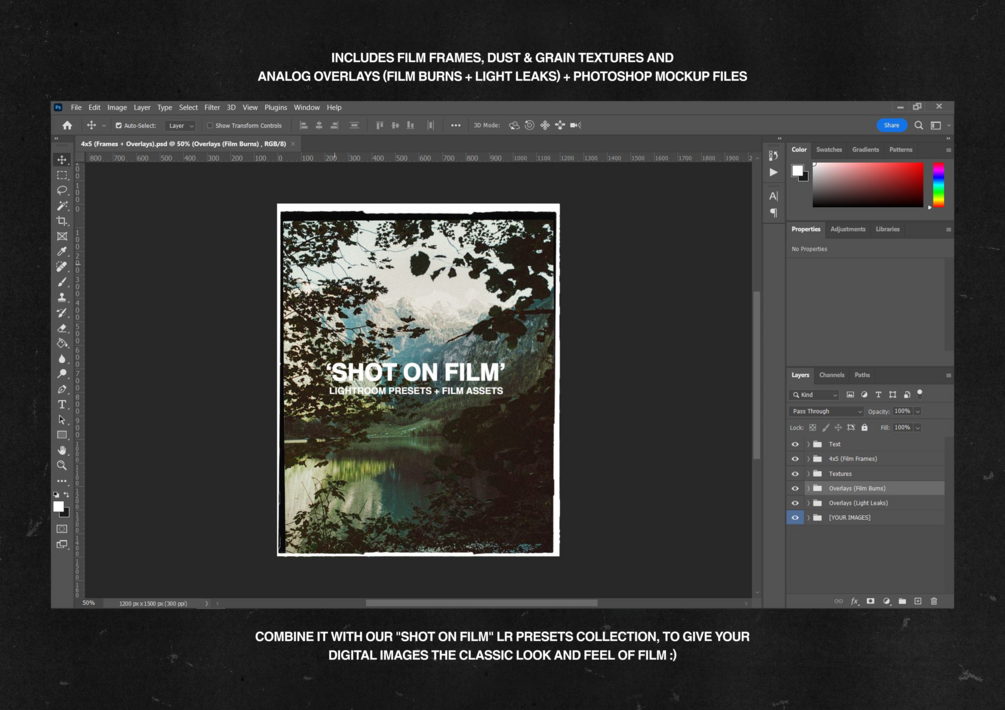Hide the 4x5 (Film Frames) group

coord(795,459)
